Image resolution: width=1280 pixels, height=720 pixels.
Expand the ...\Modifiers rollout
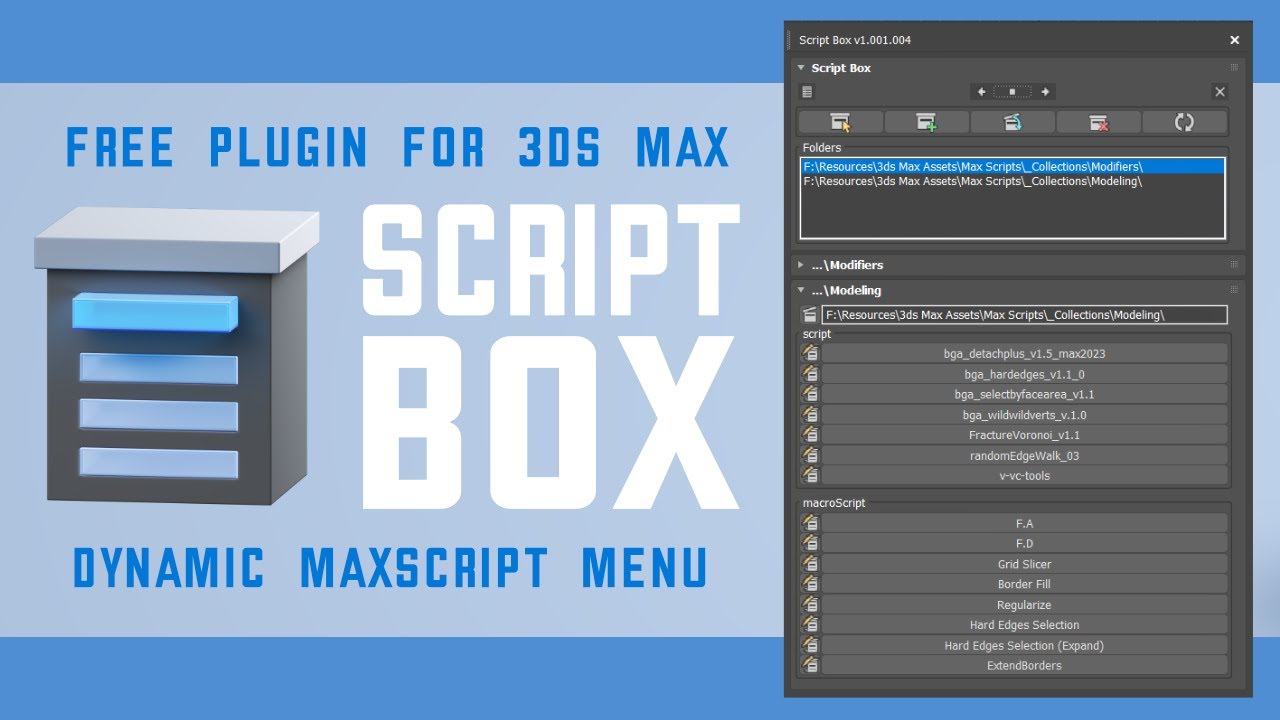(x=802, y=265)
